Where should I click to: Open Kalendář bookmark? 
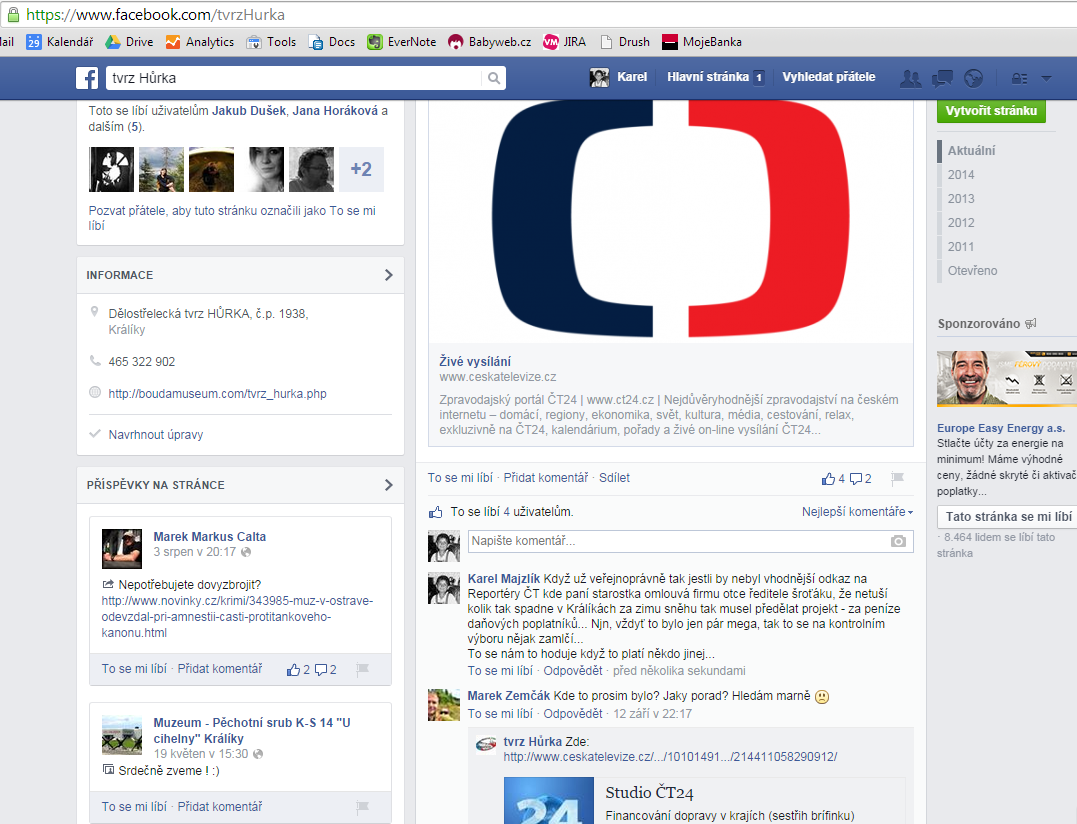[60, 42]
